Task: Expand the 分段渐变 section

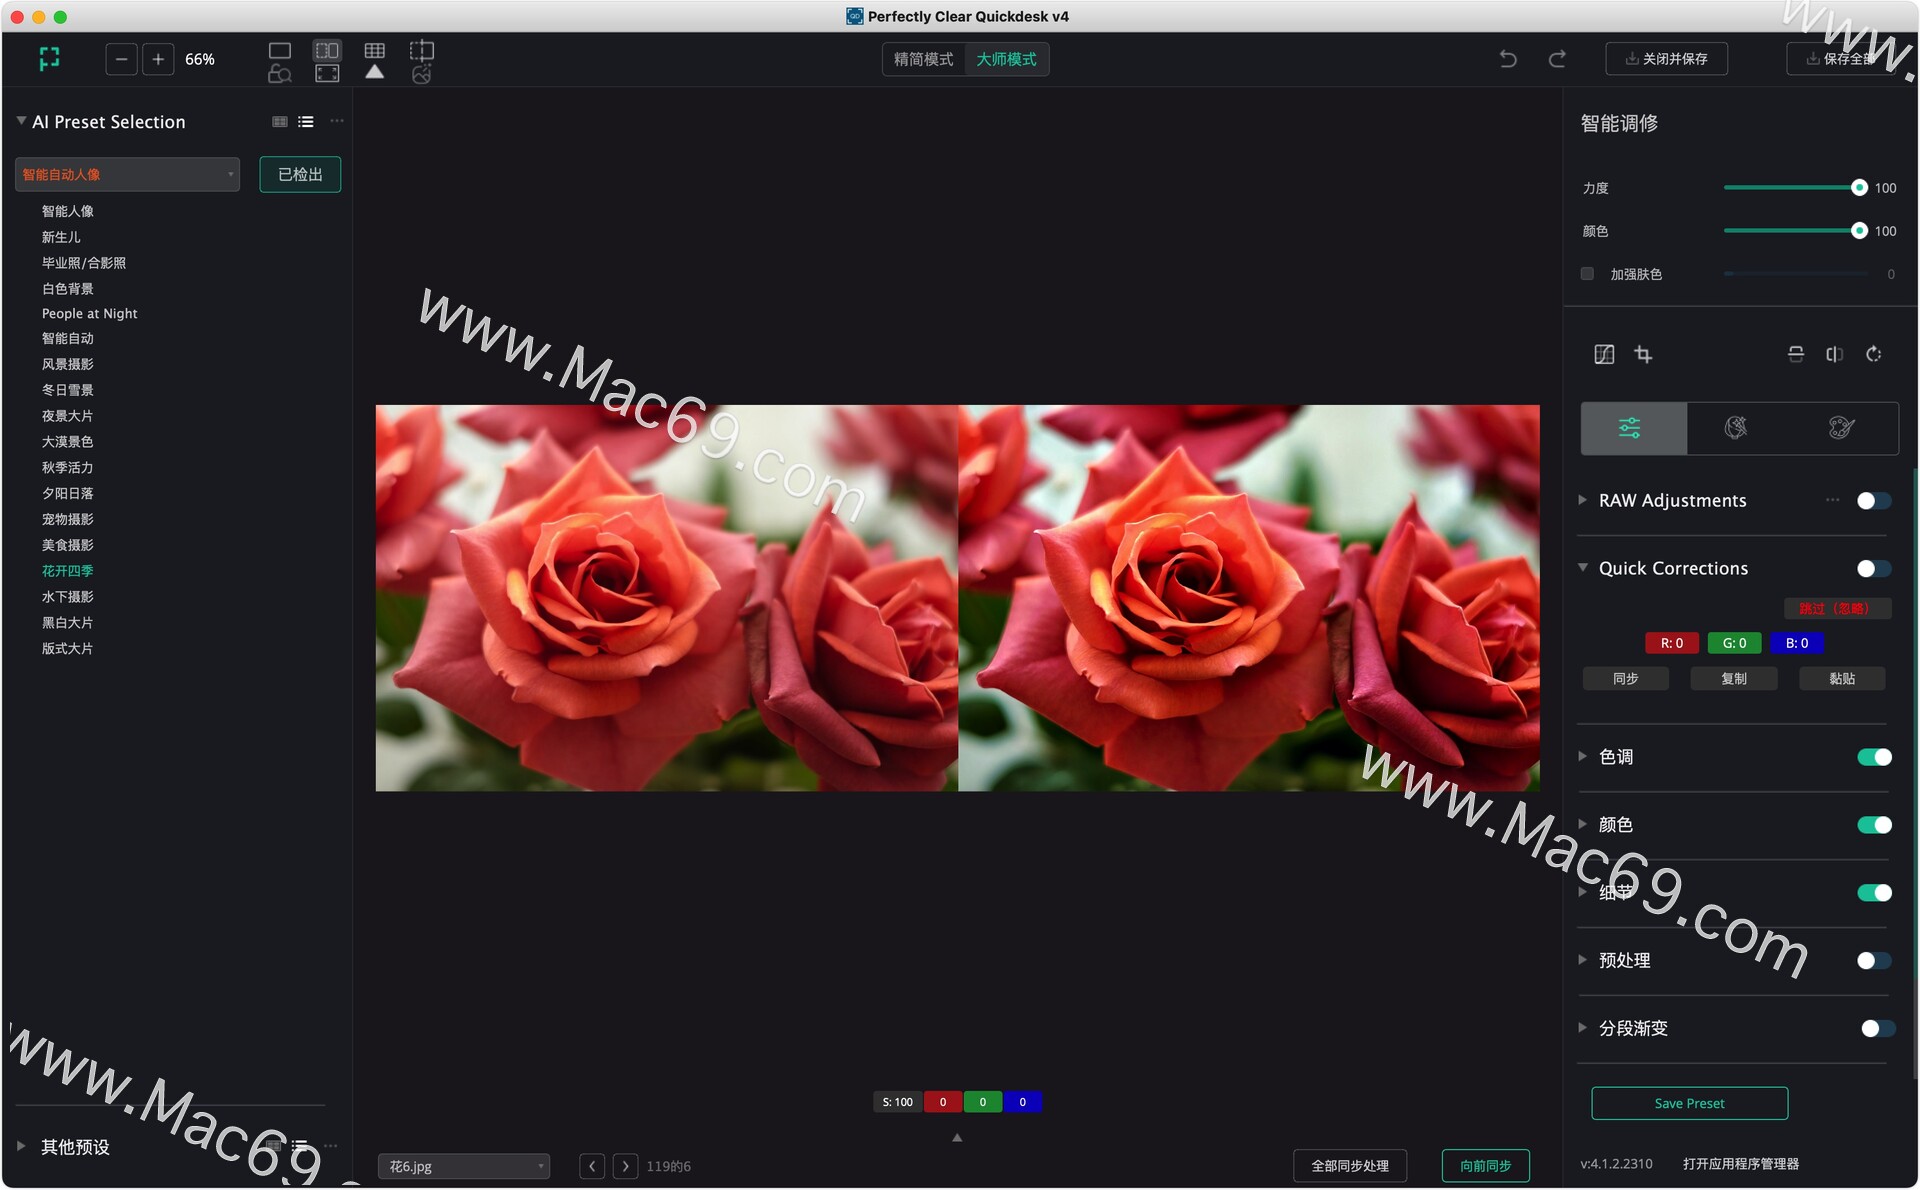Action: click(1582, 1028)
